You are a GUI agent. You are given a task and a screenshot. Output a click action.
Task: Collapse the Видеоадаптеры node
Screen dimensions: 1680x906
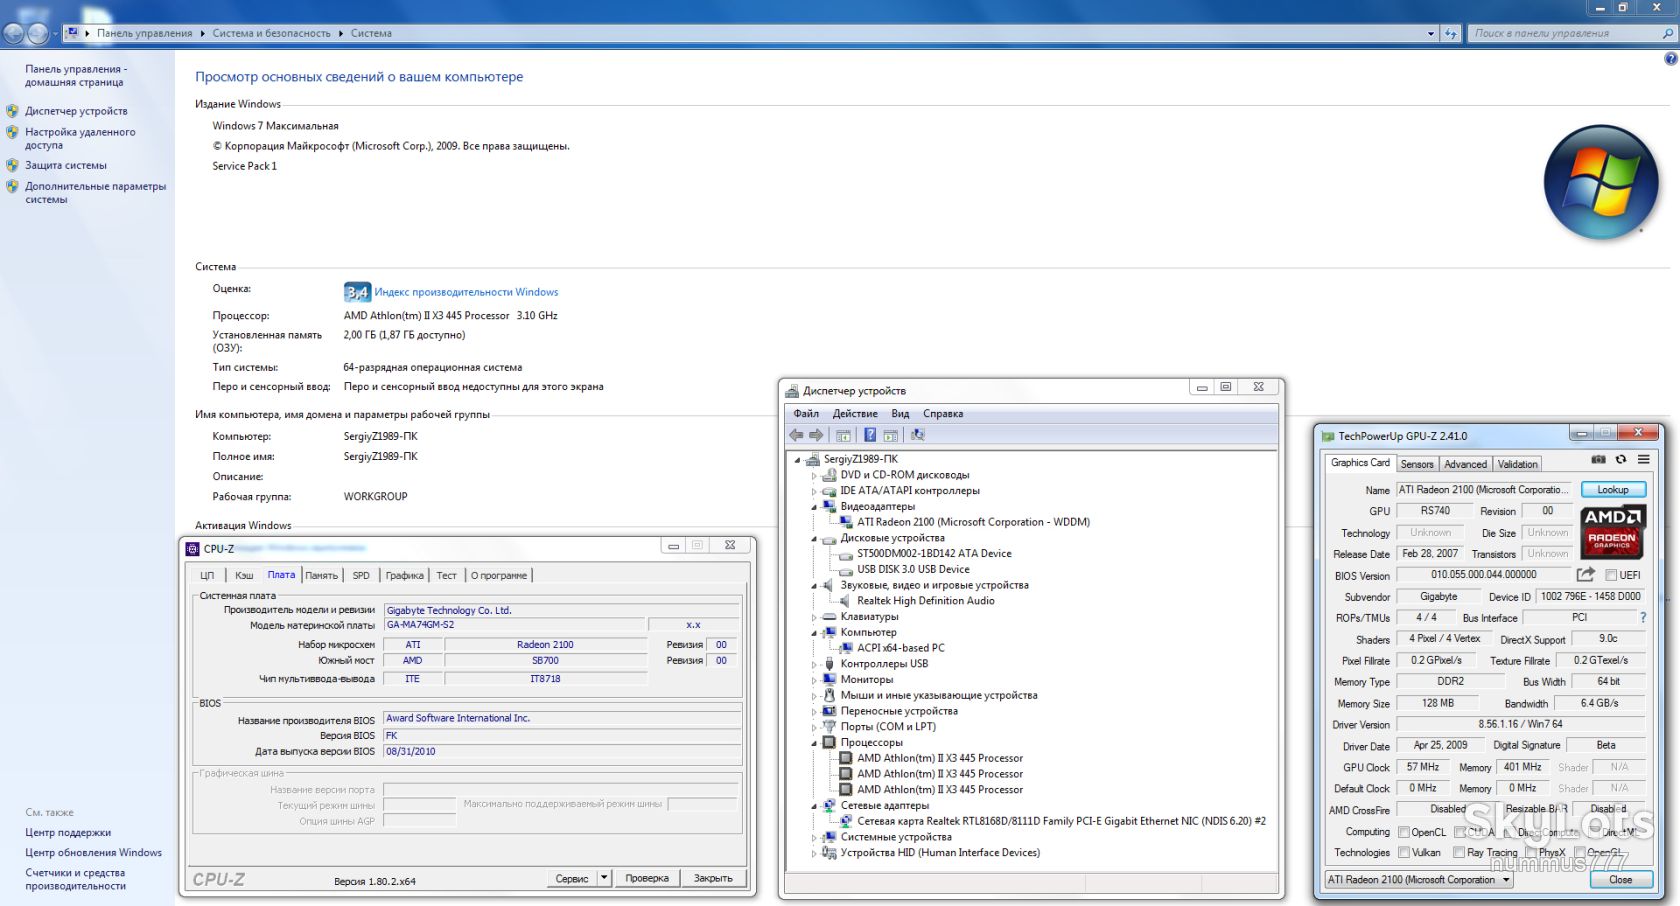point(814,507)
